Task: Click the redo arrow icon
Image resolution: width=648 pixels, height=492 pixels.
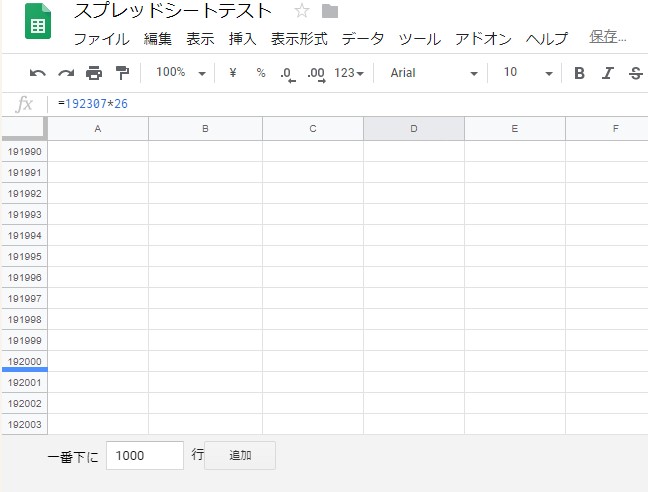Action: (66, 73)
